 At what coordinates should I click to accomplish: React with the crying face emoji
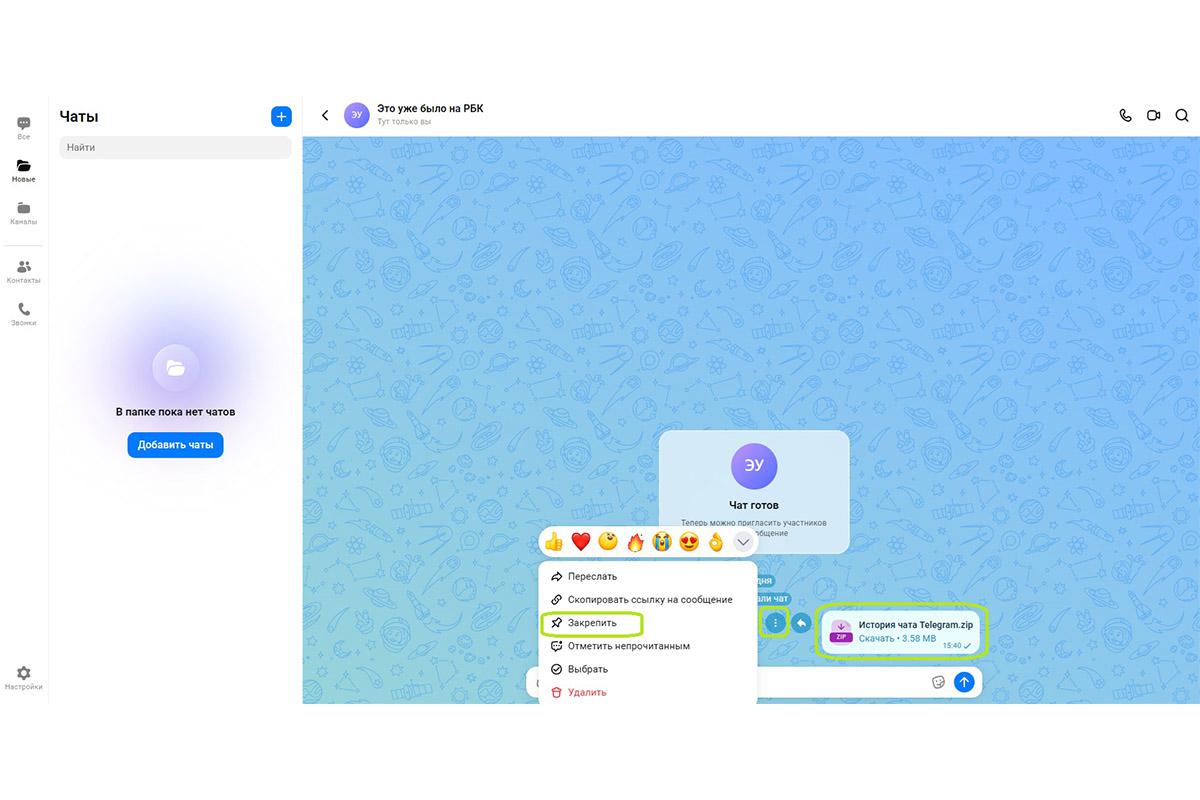(x=661, y=542)
